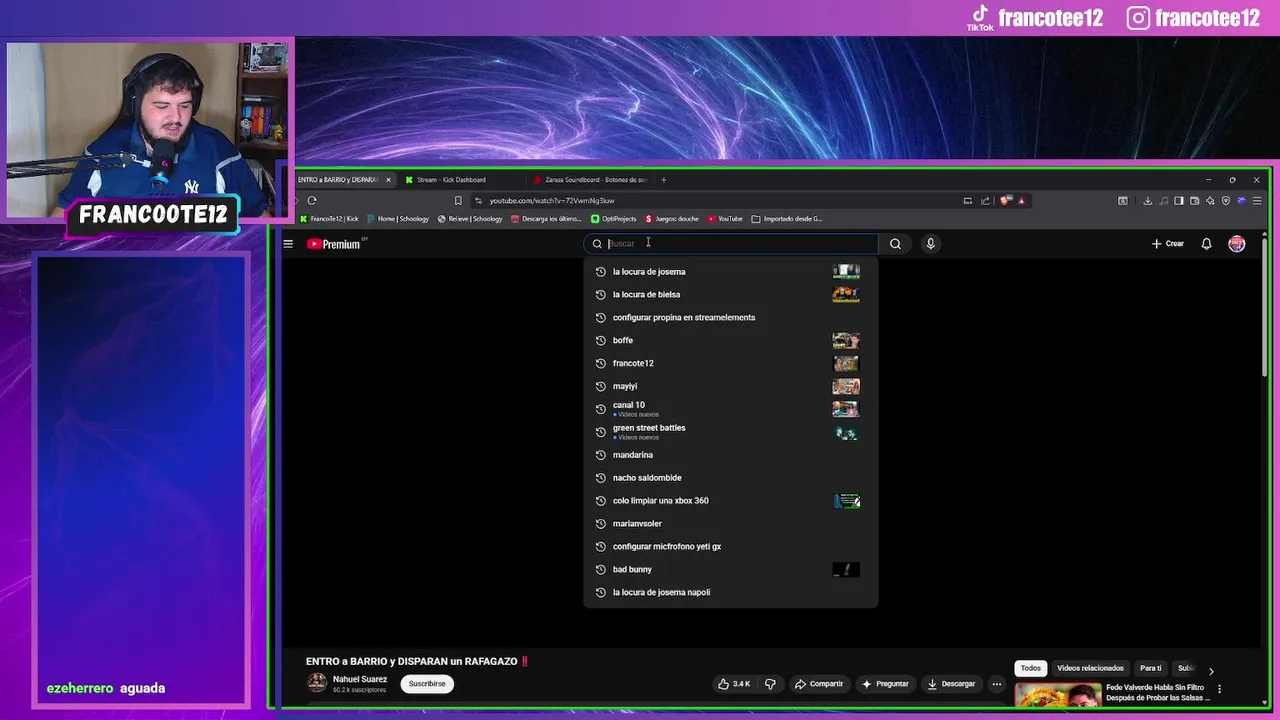Image resolution: width=1280 pixels, height=720 pixels.
Task: Open the Crear button
Action: (1167, 244)
